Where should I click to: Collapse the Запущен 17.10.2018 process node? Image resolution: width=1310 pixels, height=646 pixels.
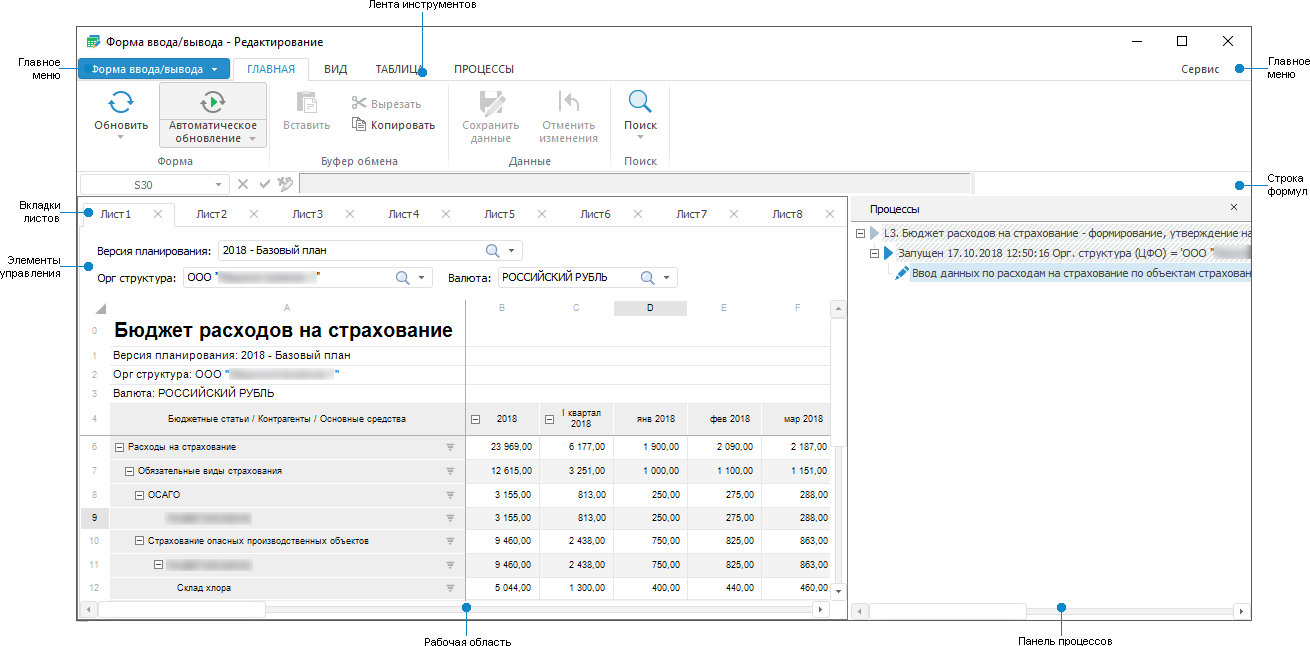point(873,253)
